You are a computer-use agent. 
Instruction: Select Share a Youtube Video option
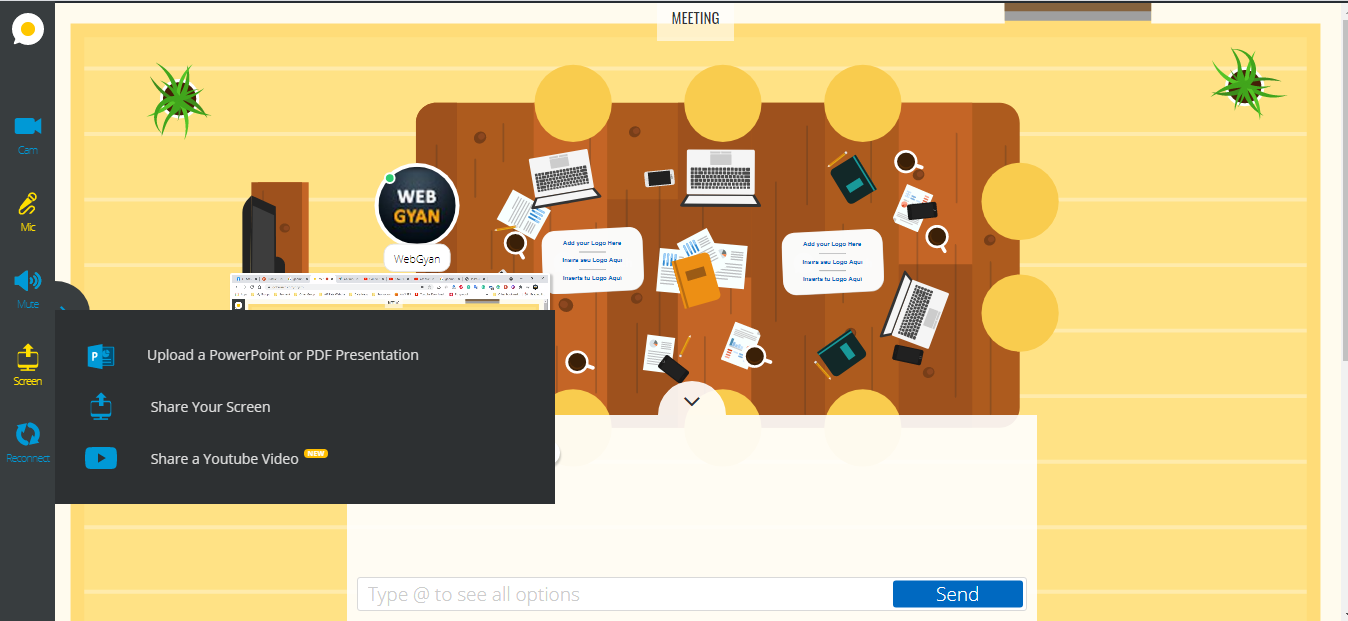coord(224,459)
